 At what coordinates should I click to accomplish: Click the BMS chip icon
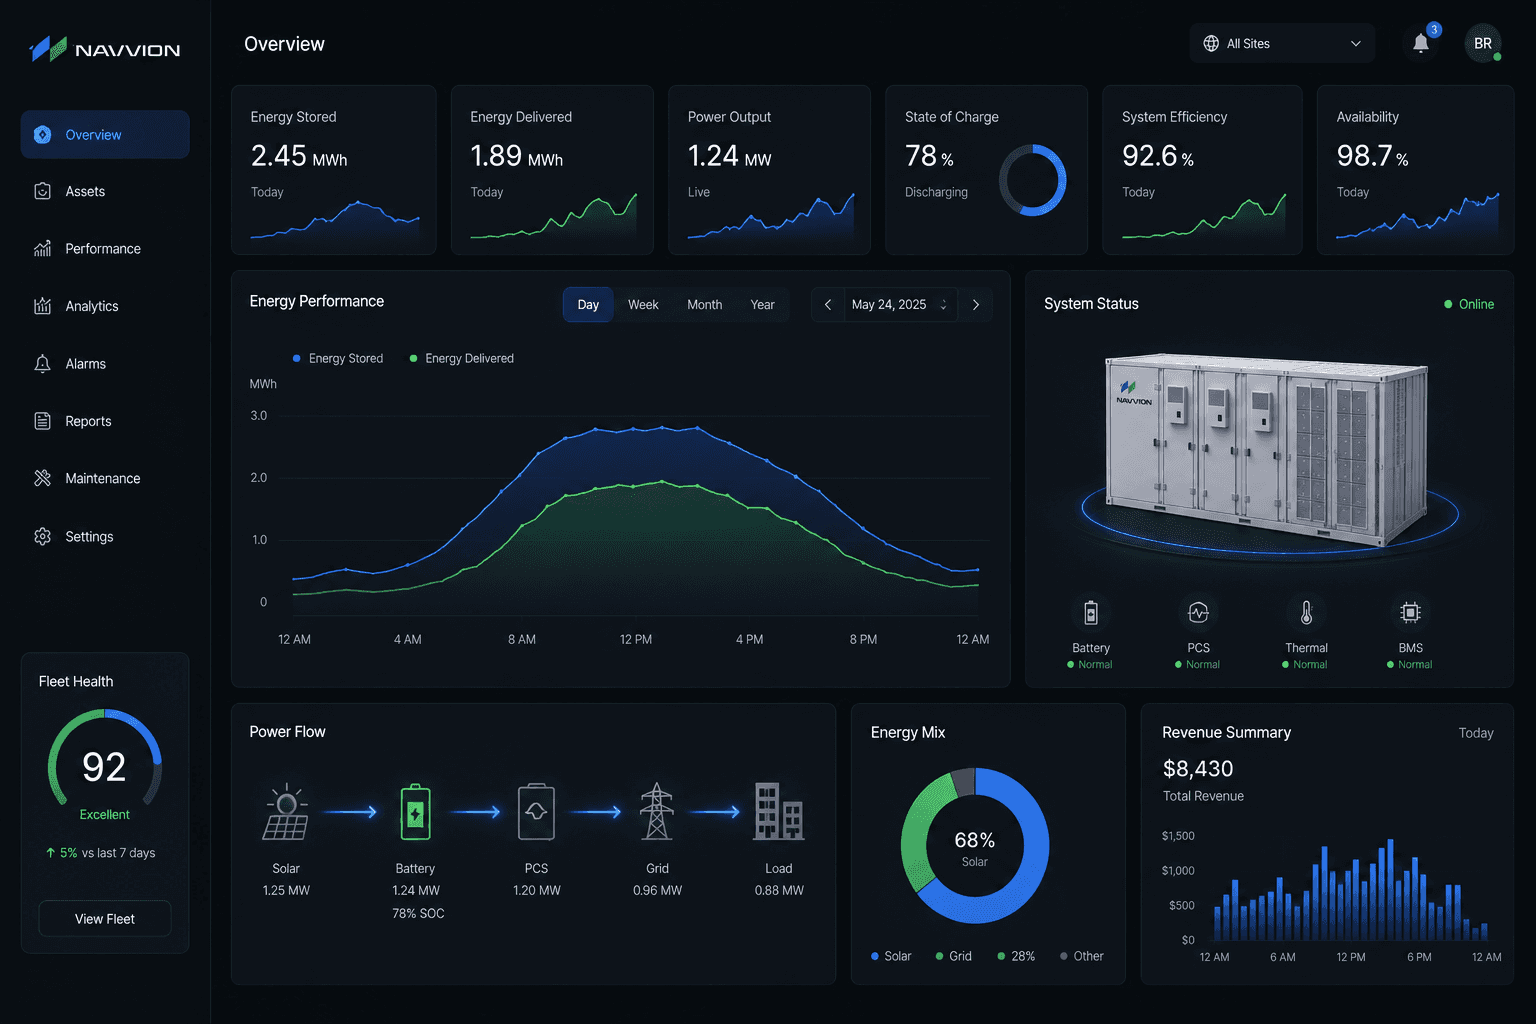click(1410, 612)
